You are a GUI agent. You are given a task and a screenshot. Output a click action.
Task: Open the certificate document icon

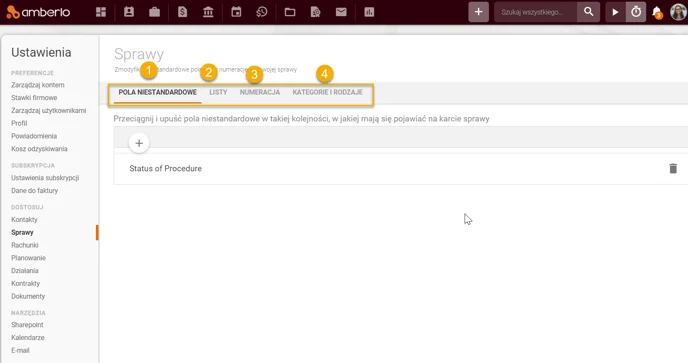click(x=315, y=12)
